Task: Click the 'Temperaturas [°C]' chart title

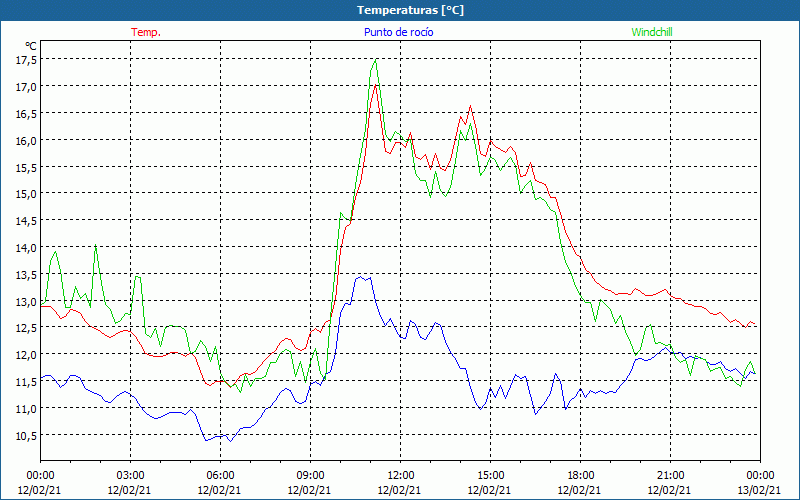Action: (x=410, y=10)
